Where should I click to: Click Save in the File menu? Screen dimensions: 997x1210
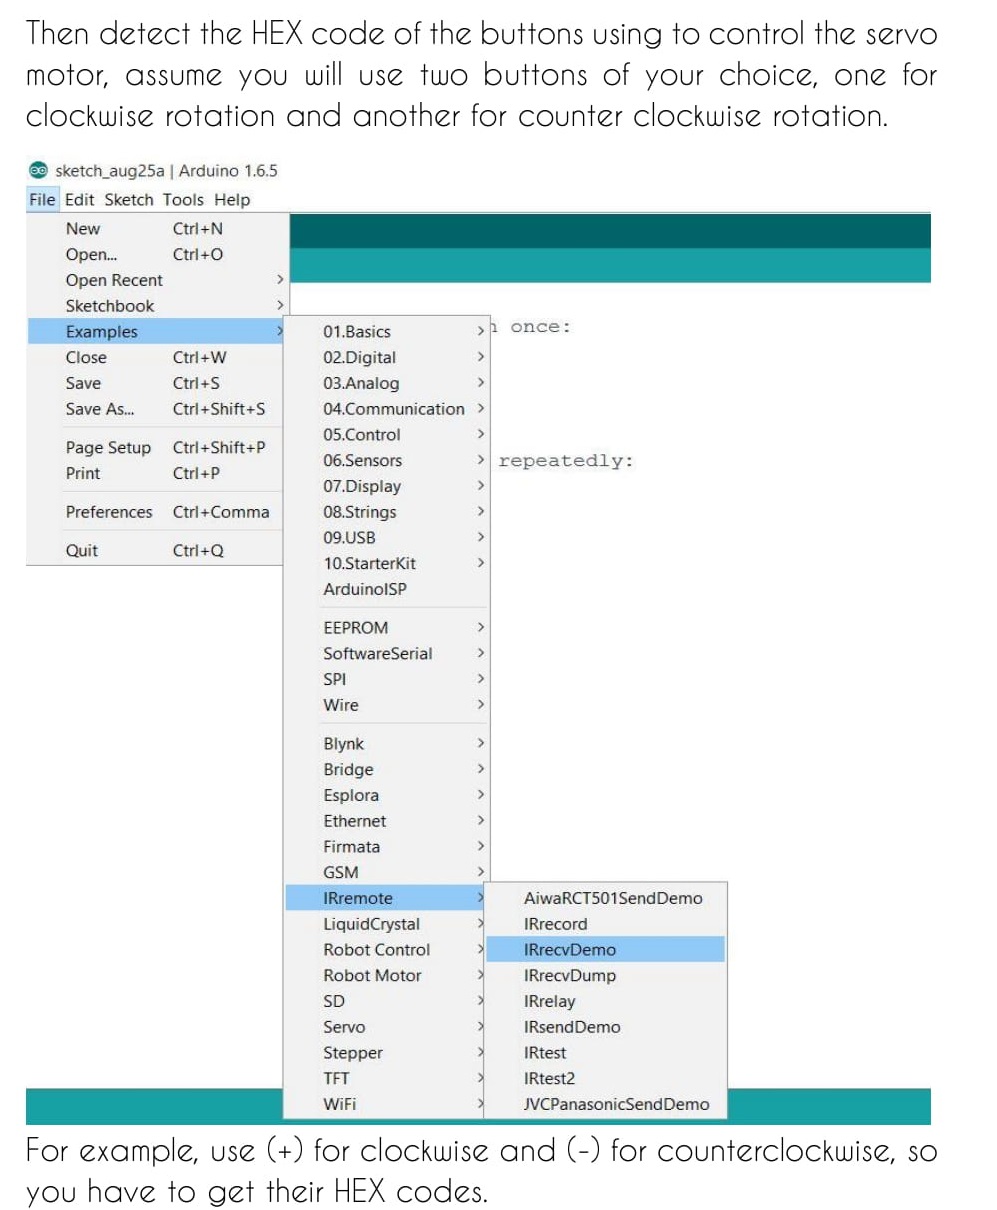(x=156, y=383)
